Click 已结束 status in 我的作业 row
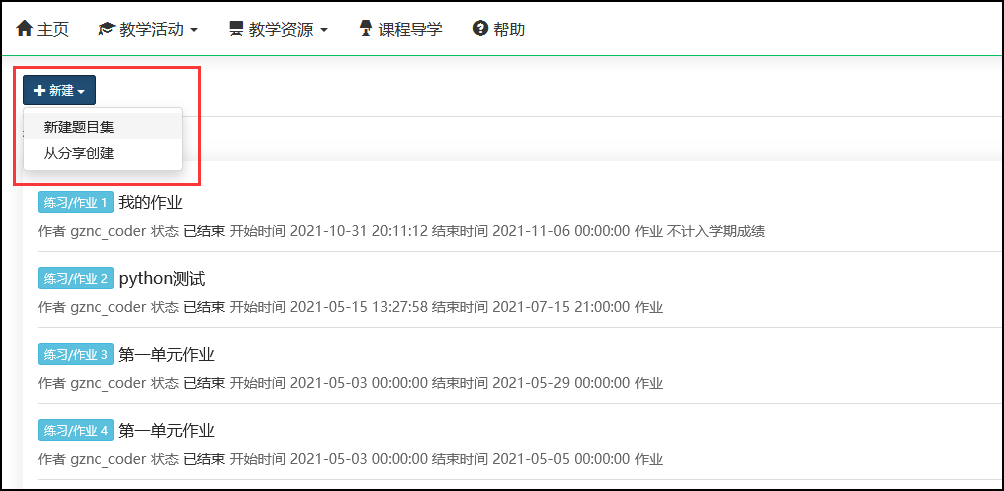This screenshot has height=491, width=1004. (x=204, y=232)
